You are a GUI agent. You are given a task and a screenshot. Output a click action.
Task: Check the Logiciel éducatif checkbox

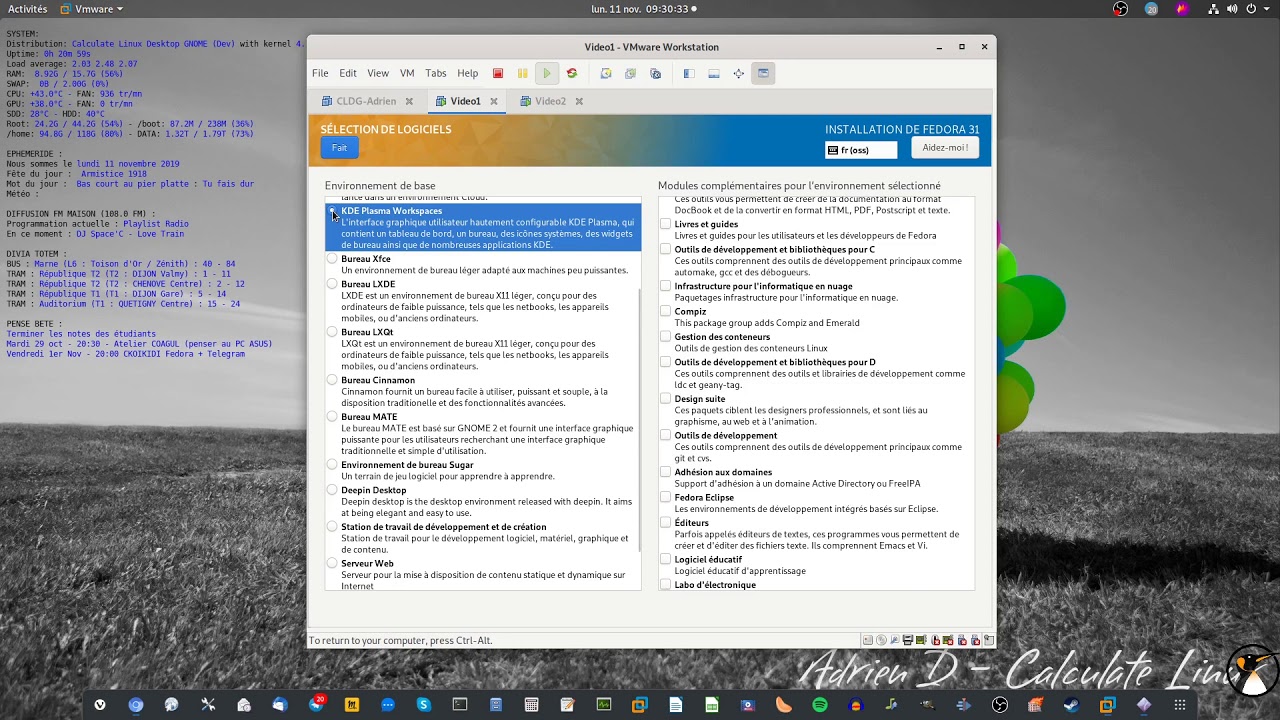[x=665, y=559]
